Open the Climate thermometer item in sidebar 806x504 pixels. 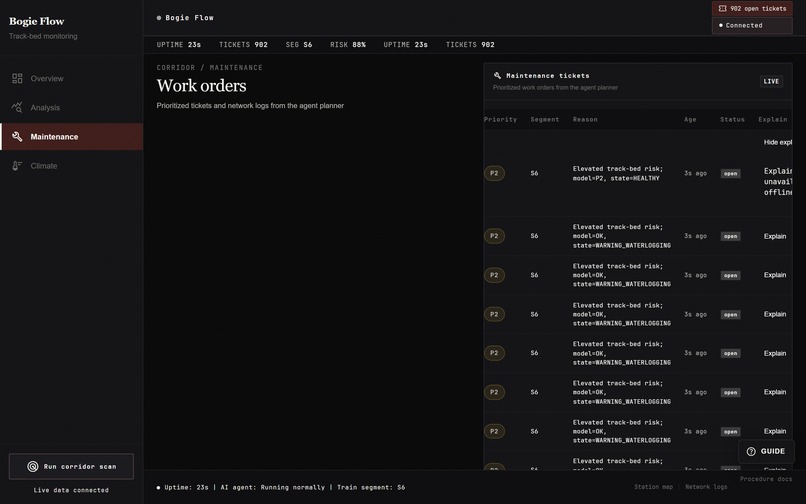coord(71,166)
